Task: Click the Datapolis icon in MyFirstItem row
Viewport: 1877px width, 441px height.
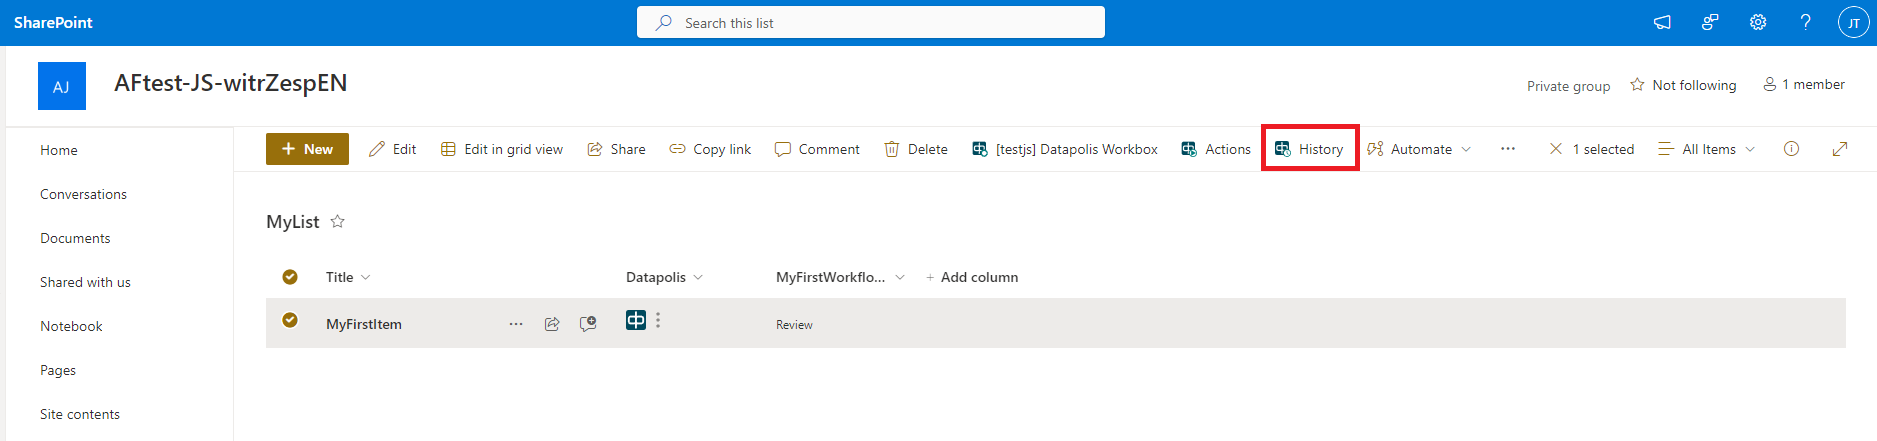Action: click(x=635, y=320)
